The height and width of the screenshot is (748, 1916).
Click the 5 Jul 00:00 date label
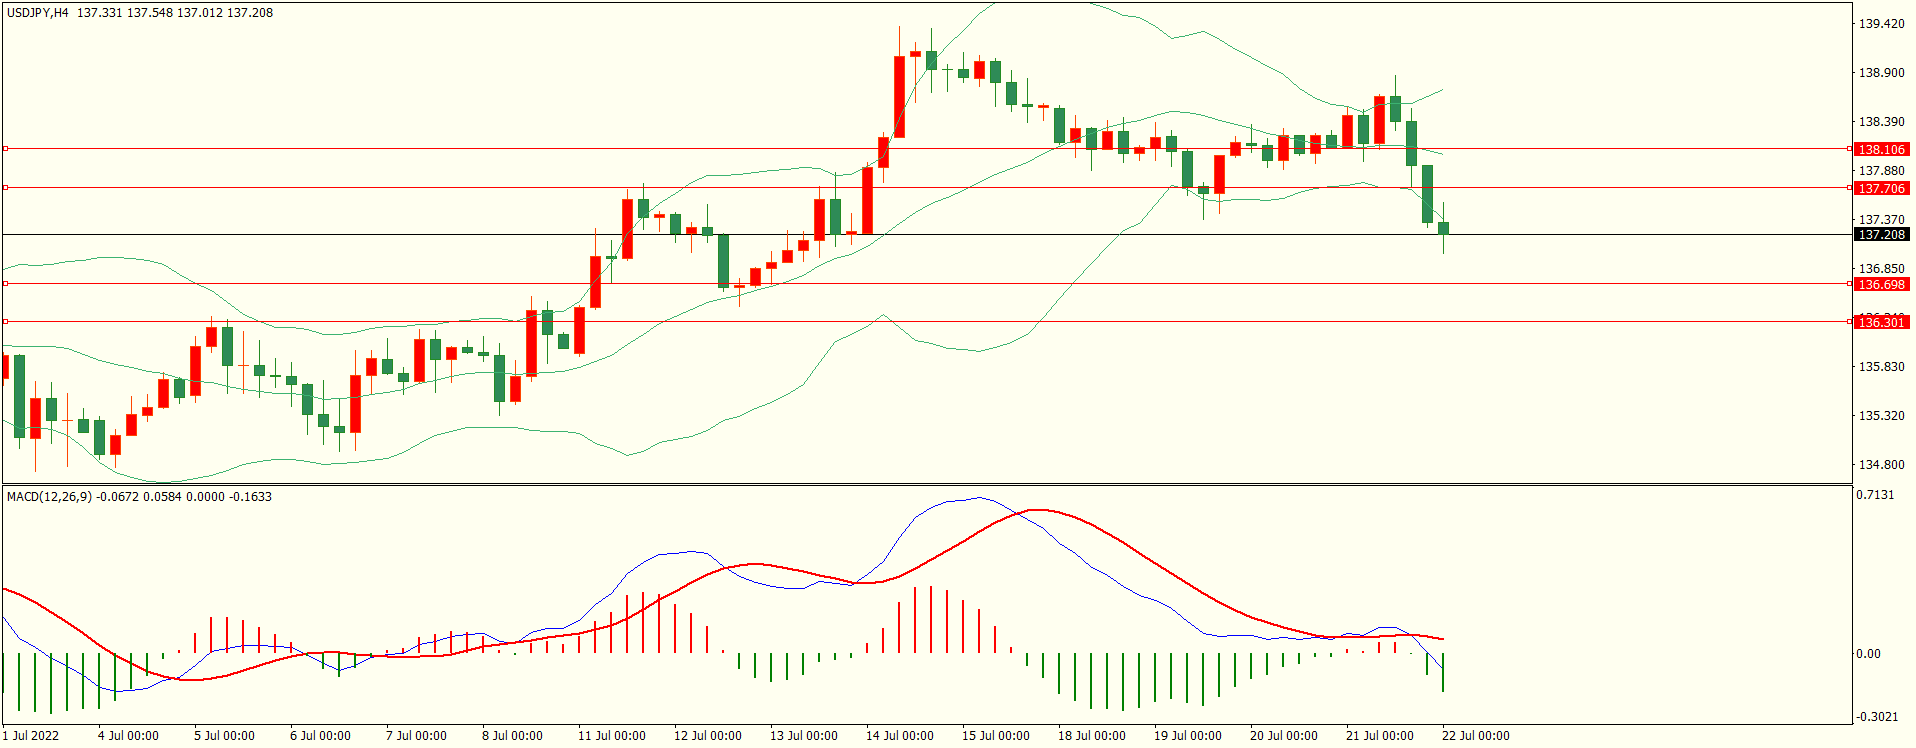[224, 736]
